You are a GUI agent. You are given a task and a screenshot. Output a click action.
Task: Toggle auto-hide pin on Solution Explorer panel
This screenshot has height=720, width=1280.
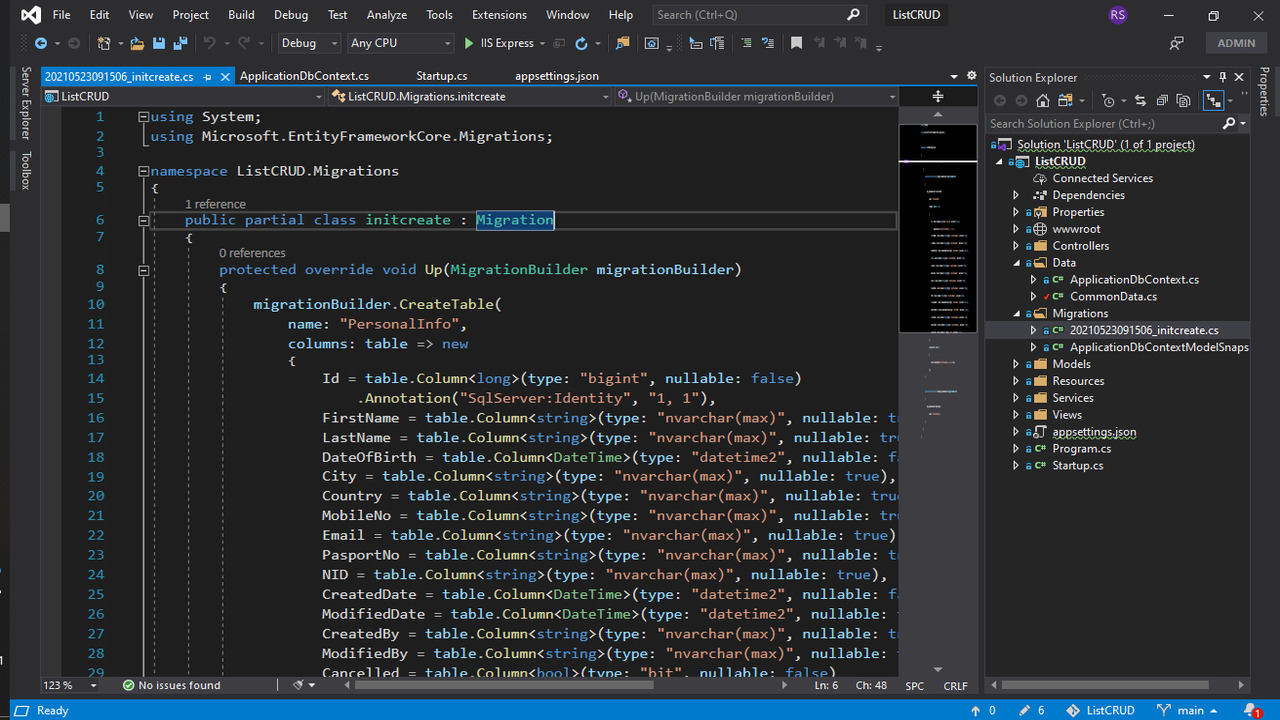pyautogui.click(x=1222, y=77)
